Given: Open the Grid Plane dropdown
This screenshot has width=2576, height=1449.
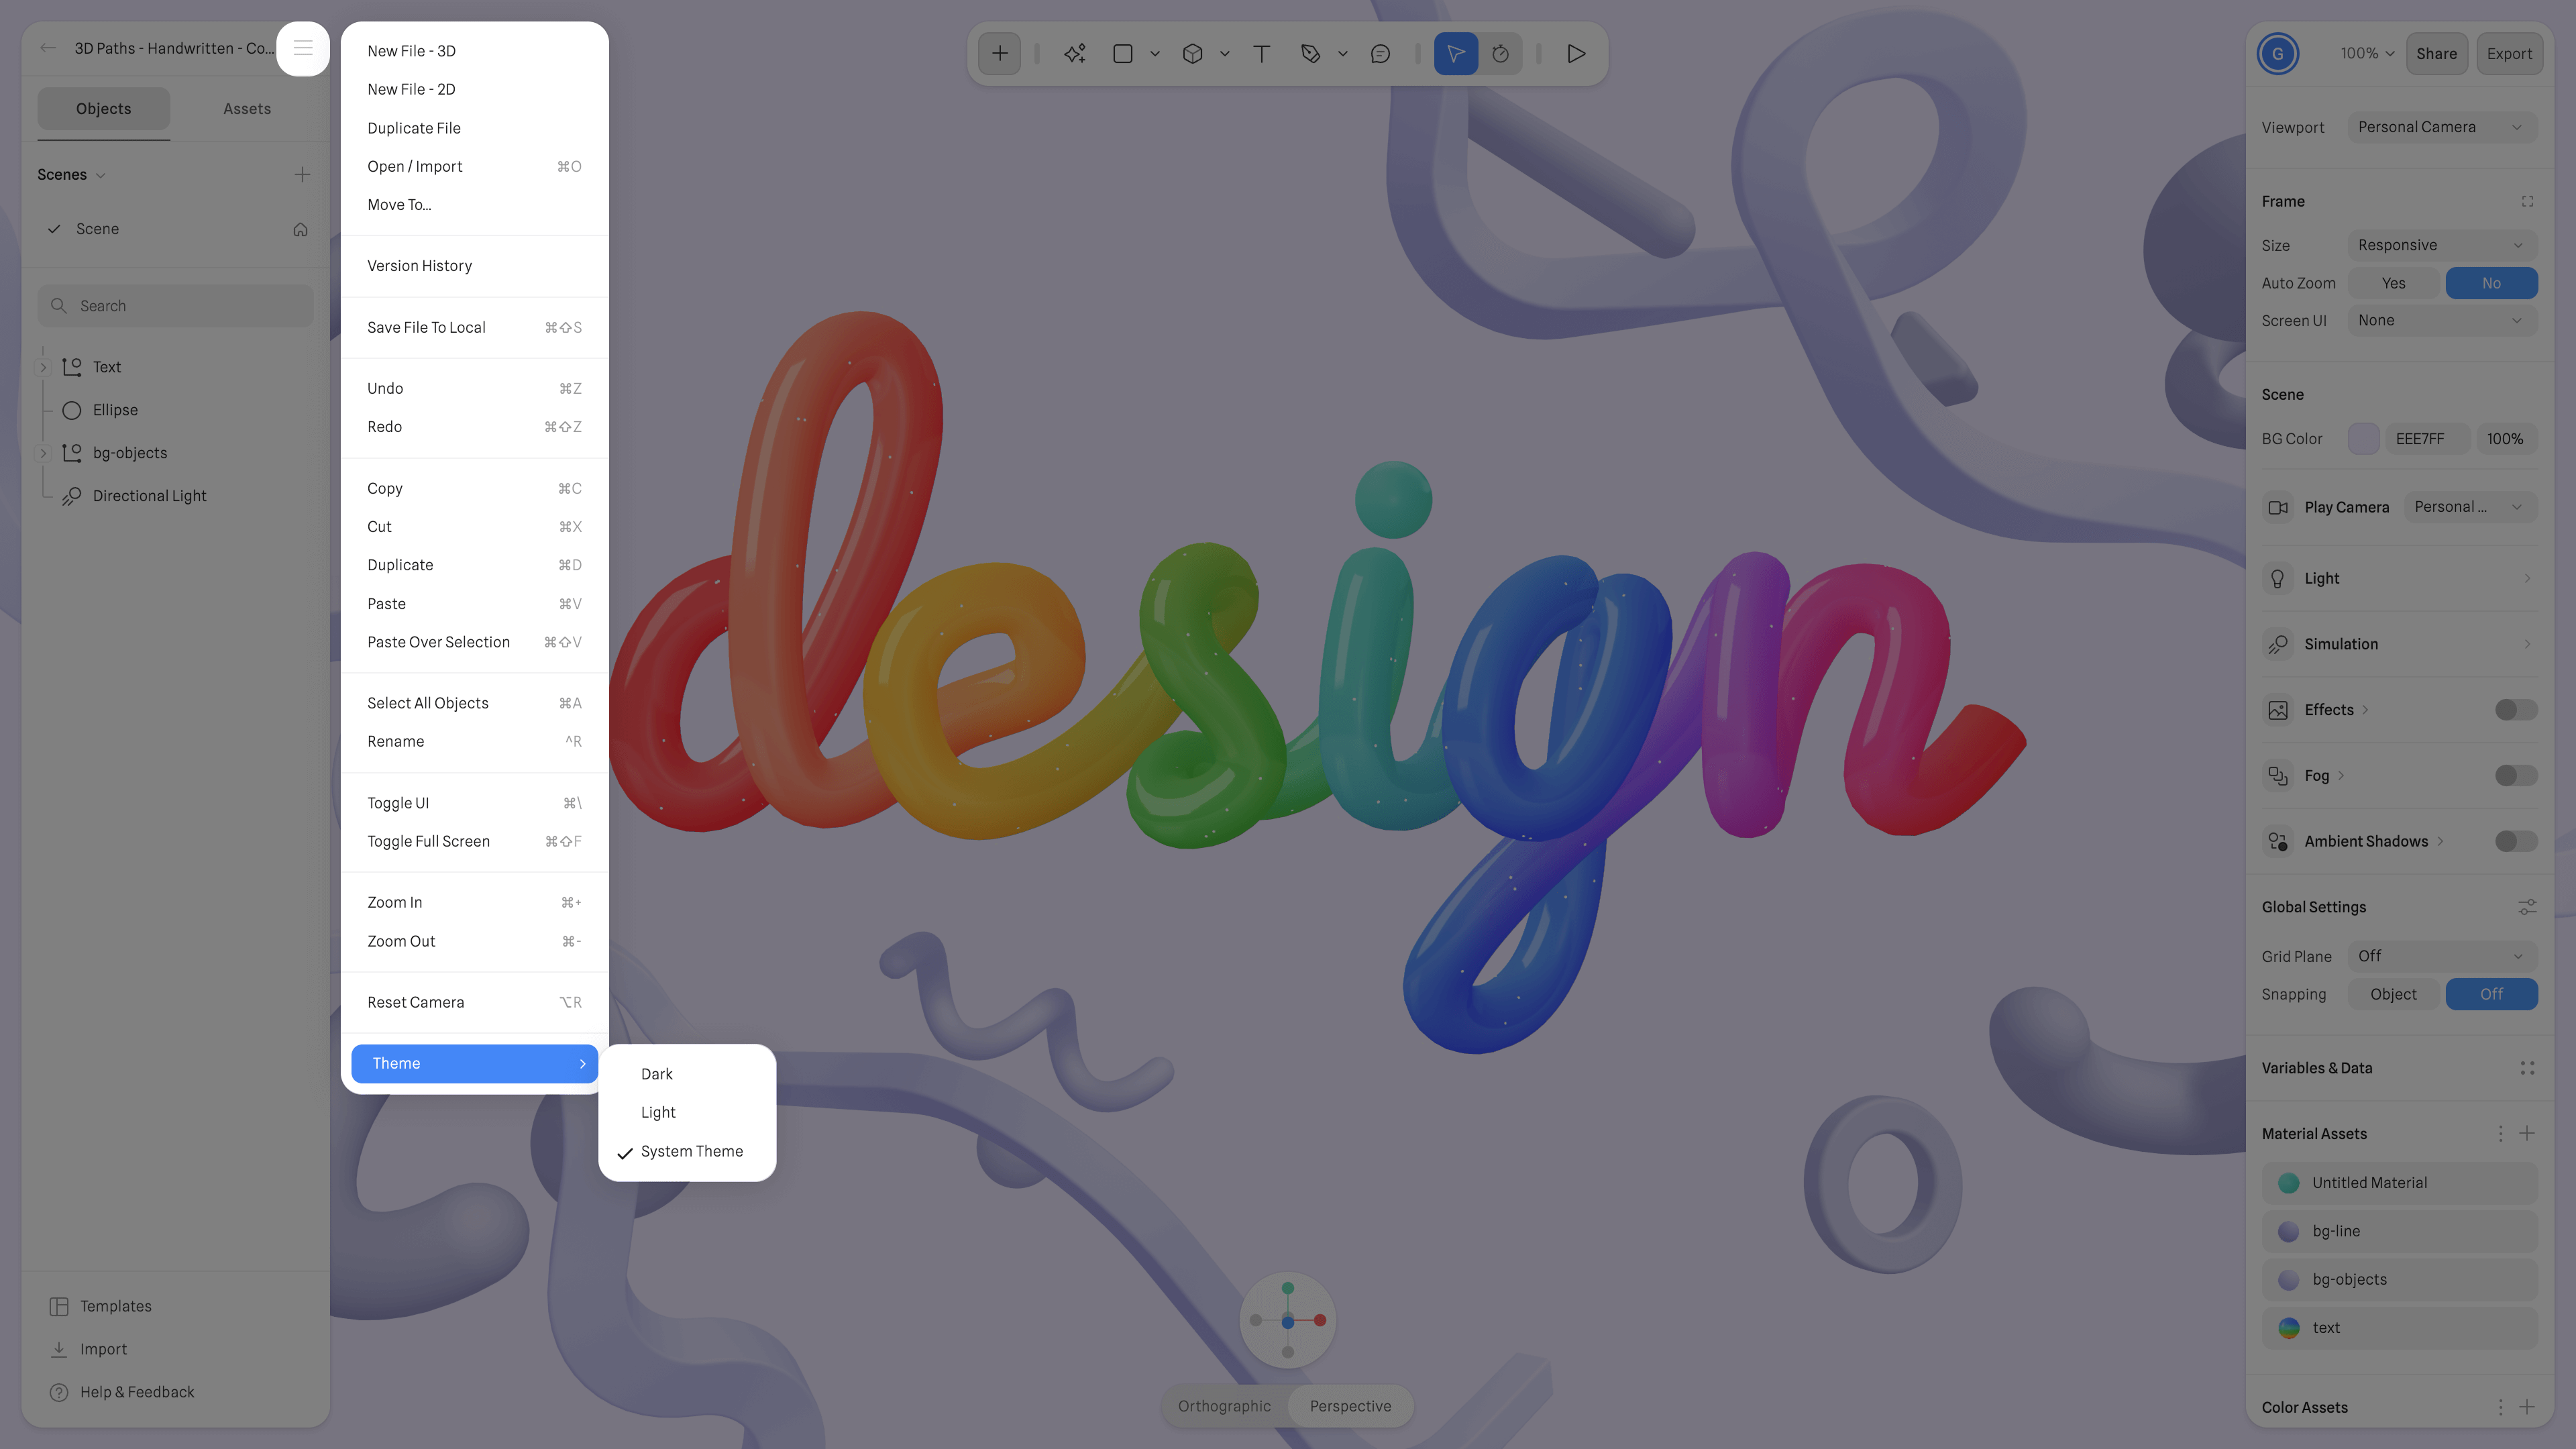Looking at the screenshot, I should [x=2442, y=956].
